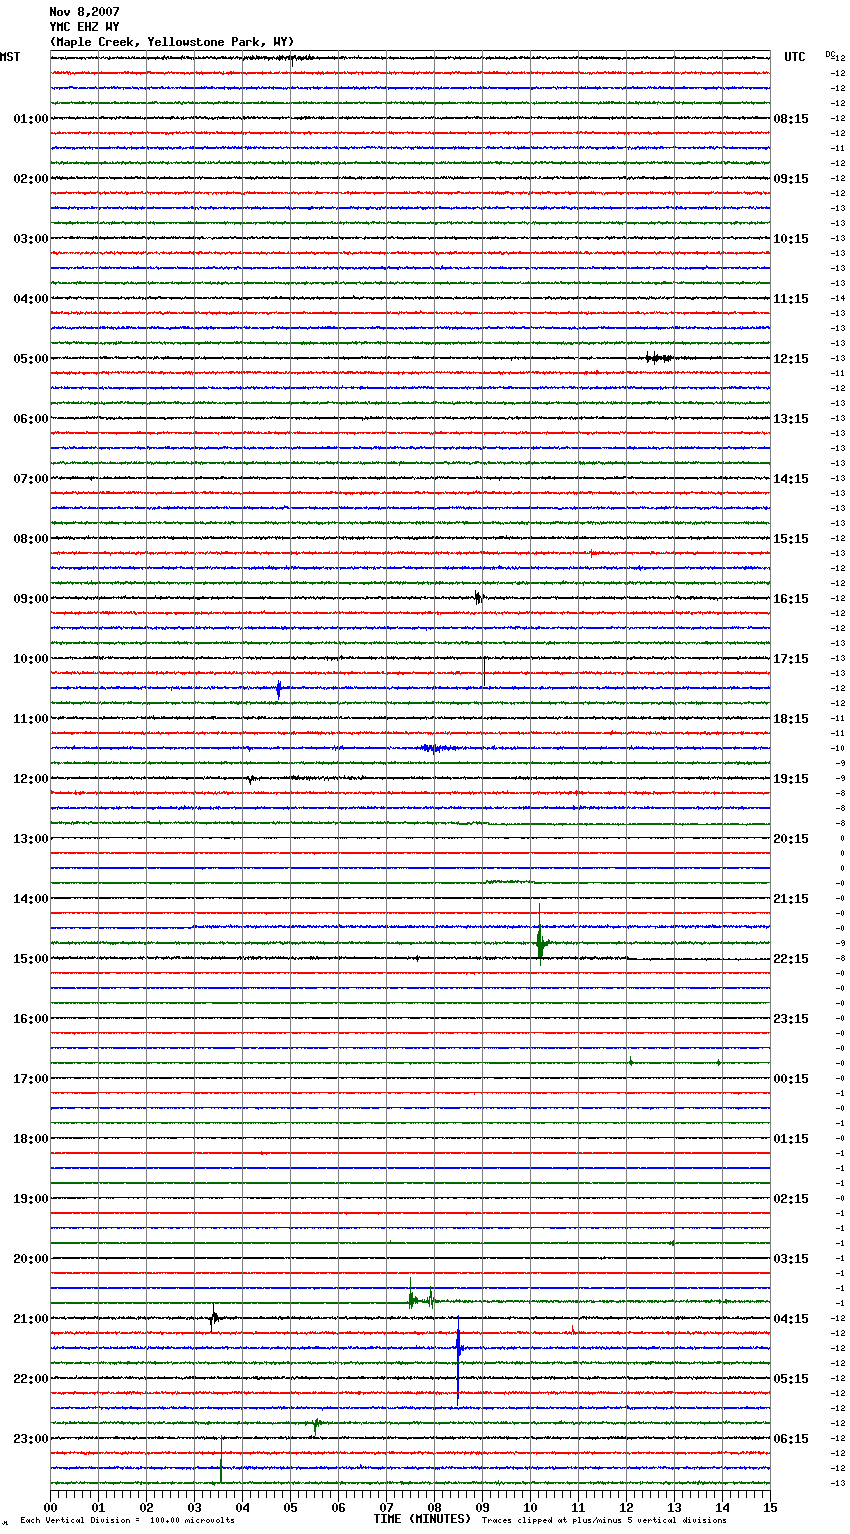Select the '07:00' MST row label
The height and width of the screenshot is (1534, 850).
31,479
